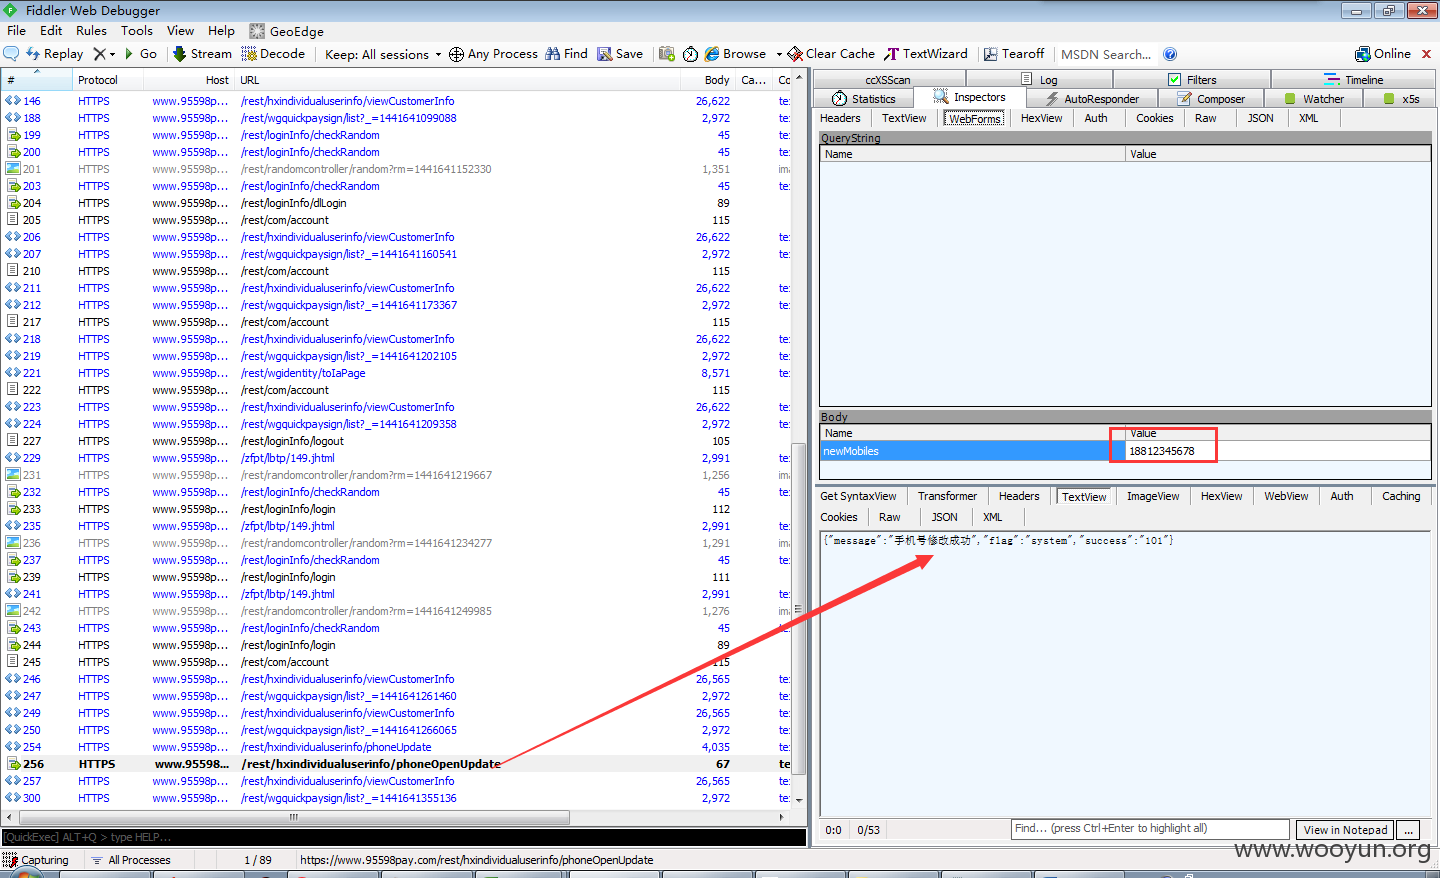The image size is (1440, 878).
Task: Click Any Process target picker
Action: click(x=493, y=54)
